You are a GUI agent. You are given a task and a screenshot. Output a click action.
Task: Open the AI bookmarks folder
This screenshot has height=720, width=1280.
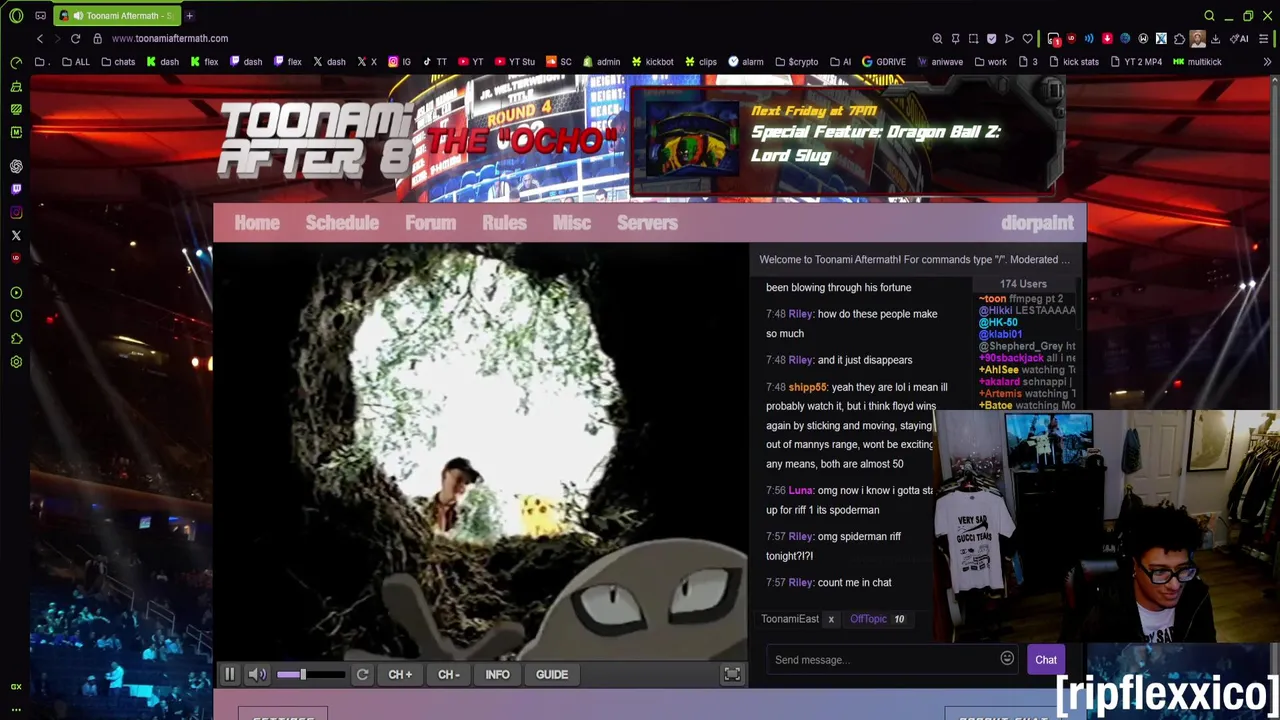click(840, 62)
